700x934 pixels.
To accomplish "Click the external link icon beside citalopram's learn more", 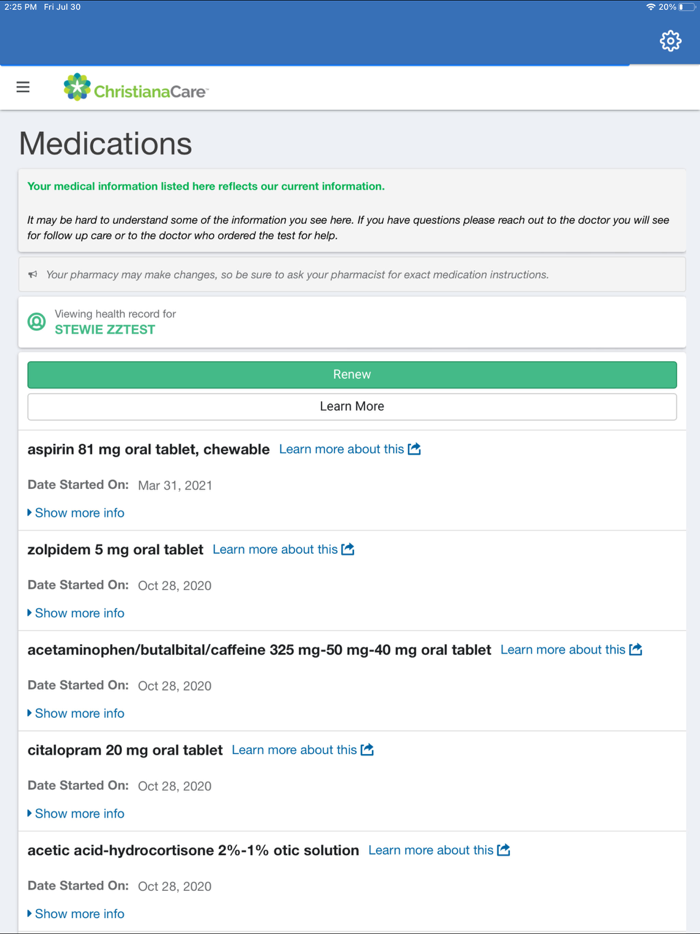I will [367, 749].
